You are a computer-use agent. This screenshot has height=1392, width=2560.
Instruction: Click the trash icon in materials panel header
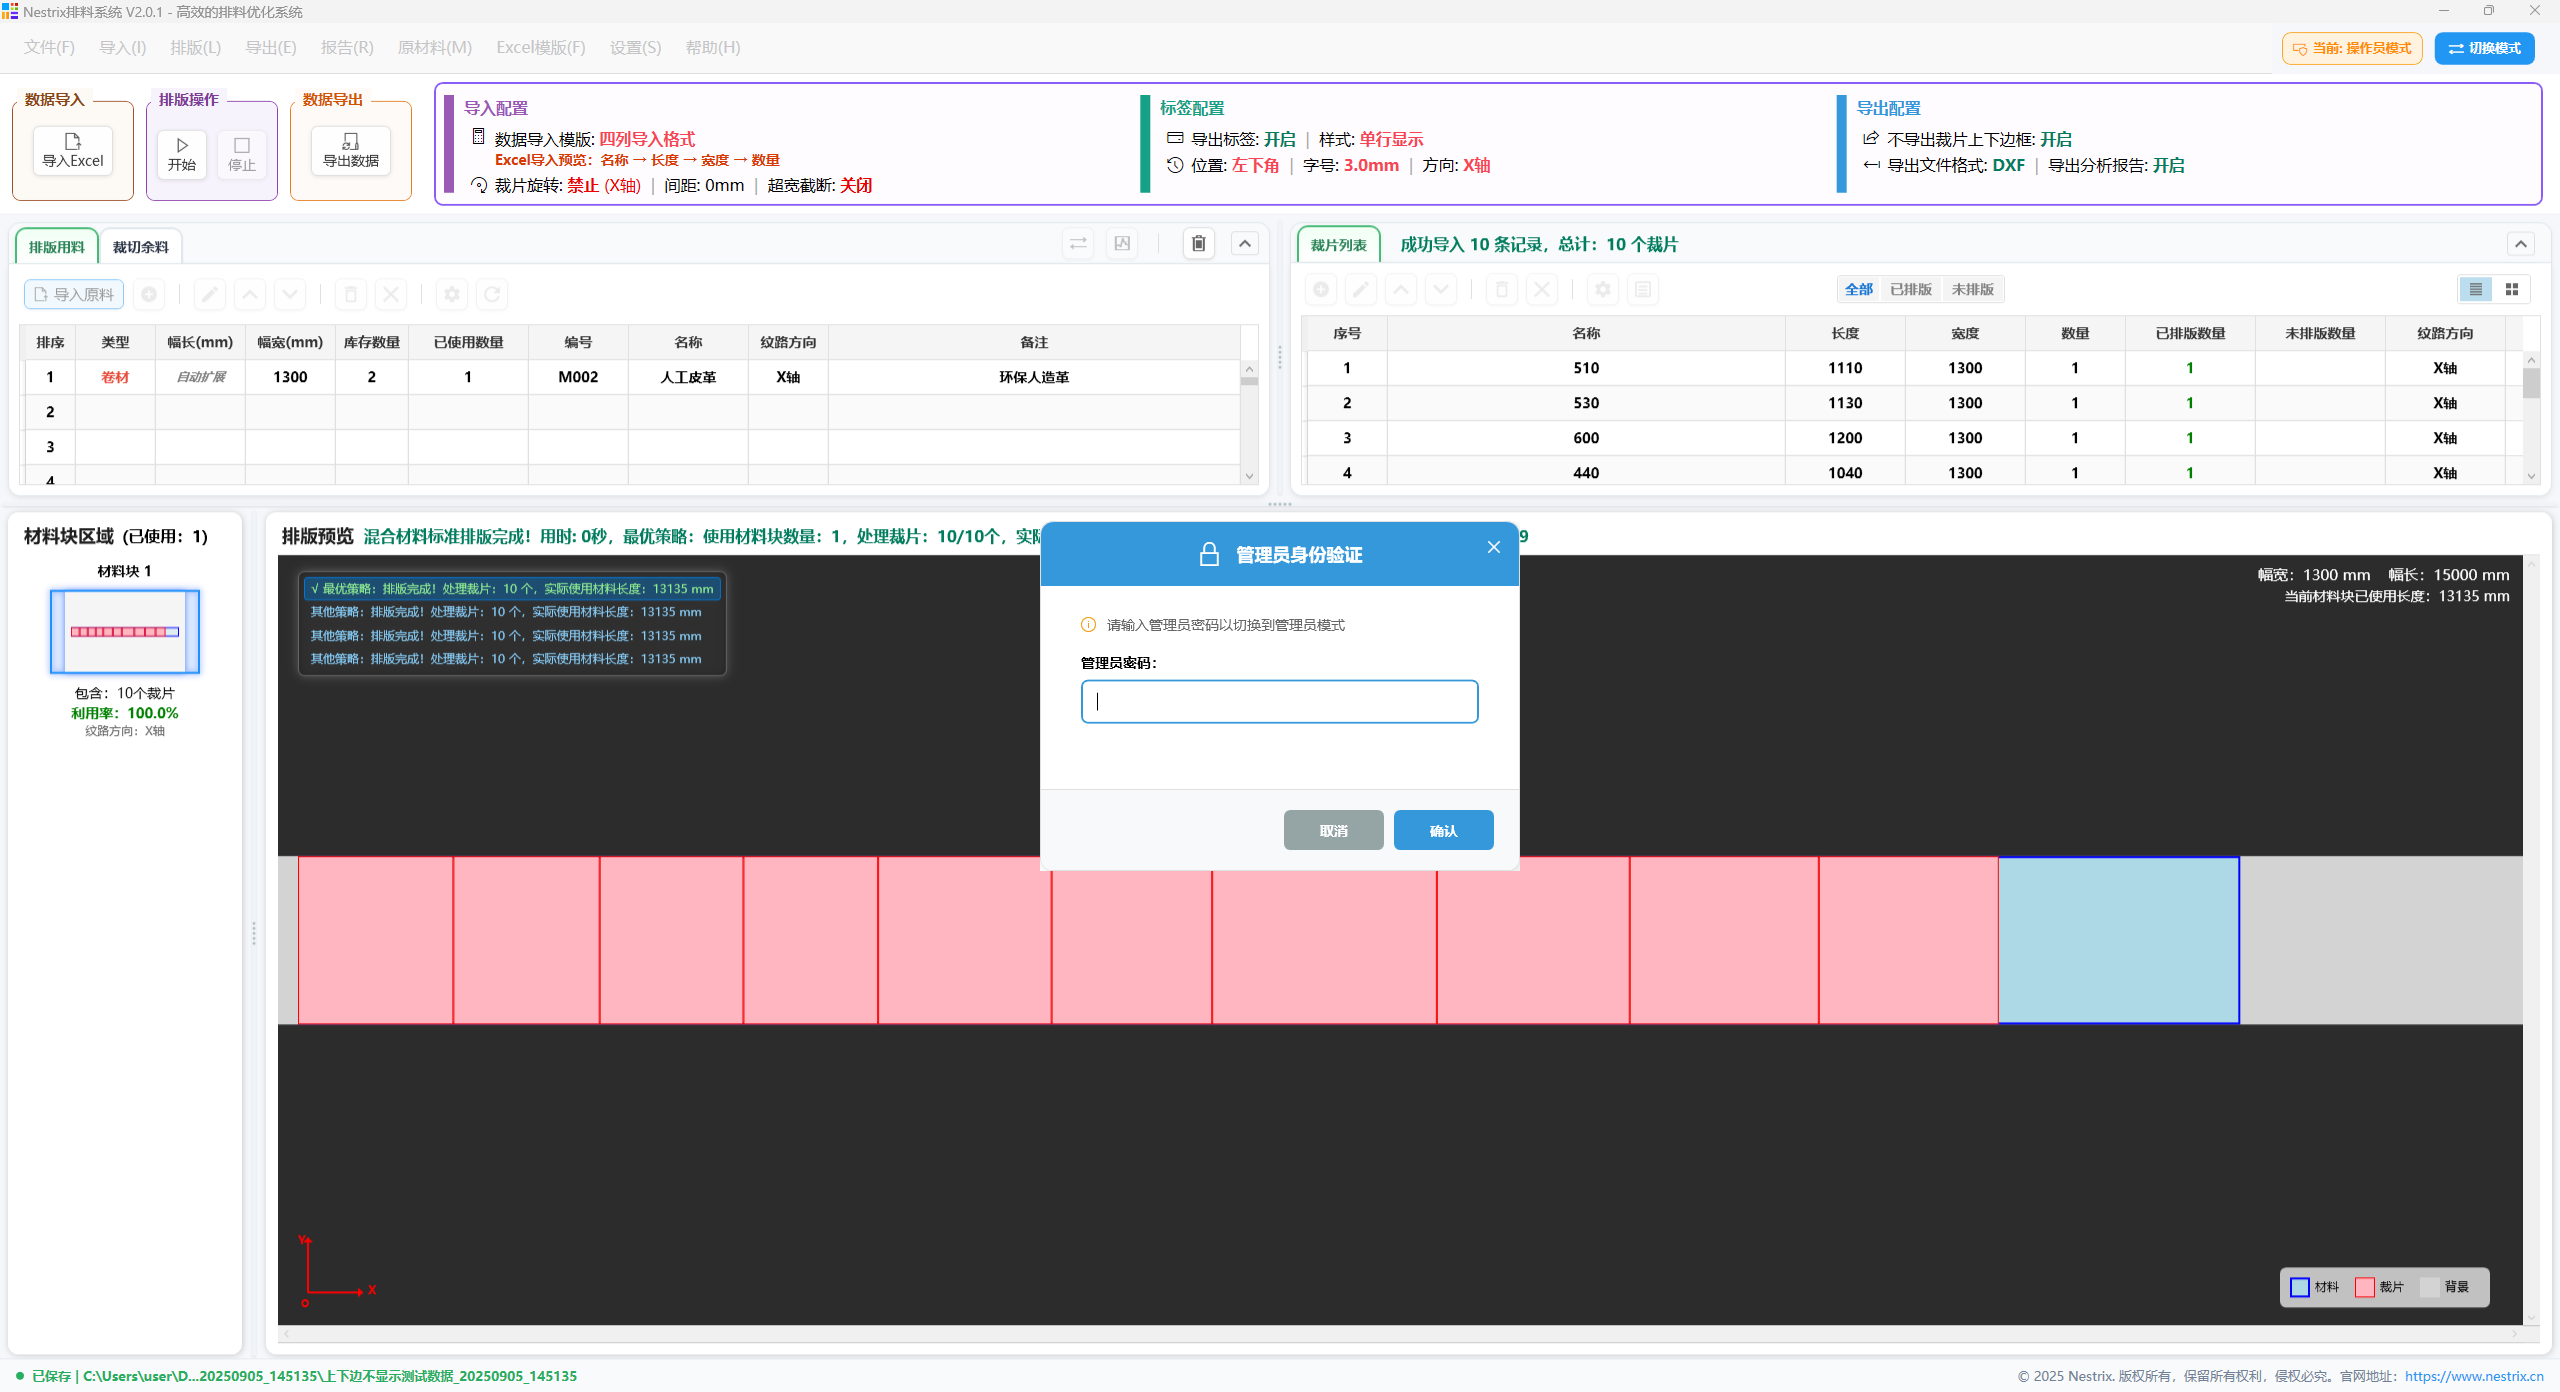pos(1198,243)
